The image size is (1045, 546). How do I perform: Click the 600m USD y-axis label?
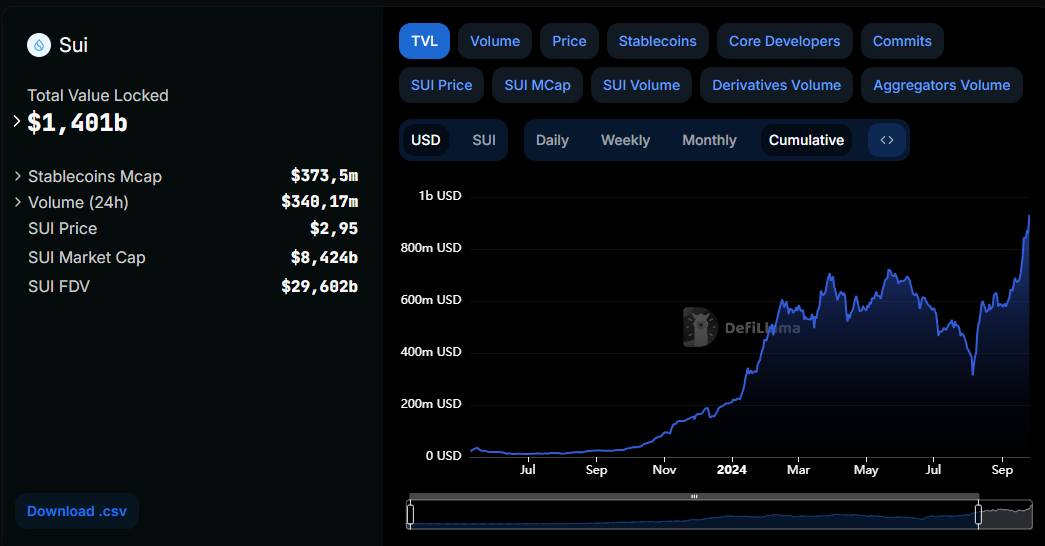(x=431, y=300)
